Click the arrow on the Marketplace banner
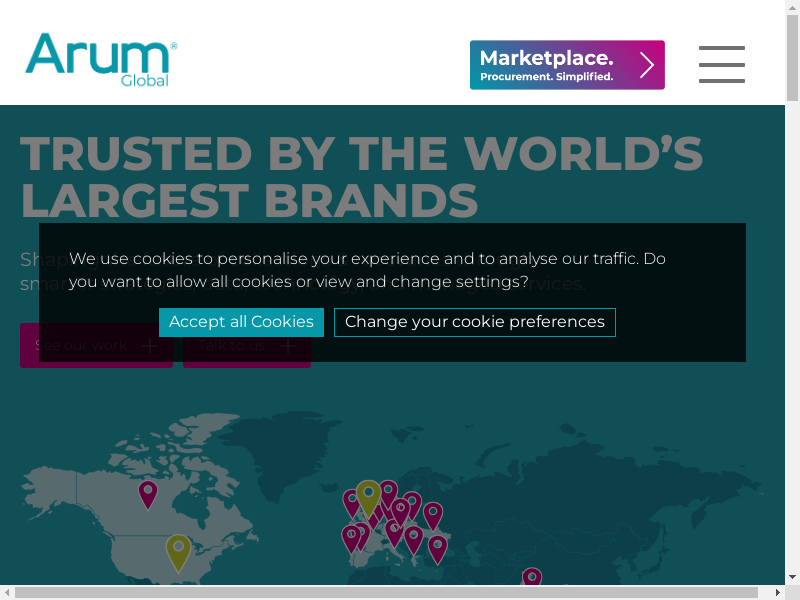 coord(647,66)
